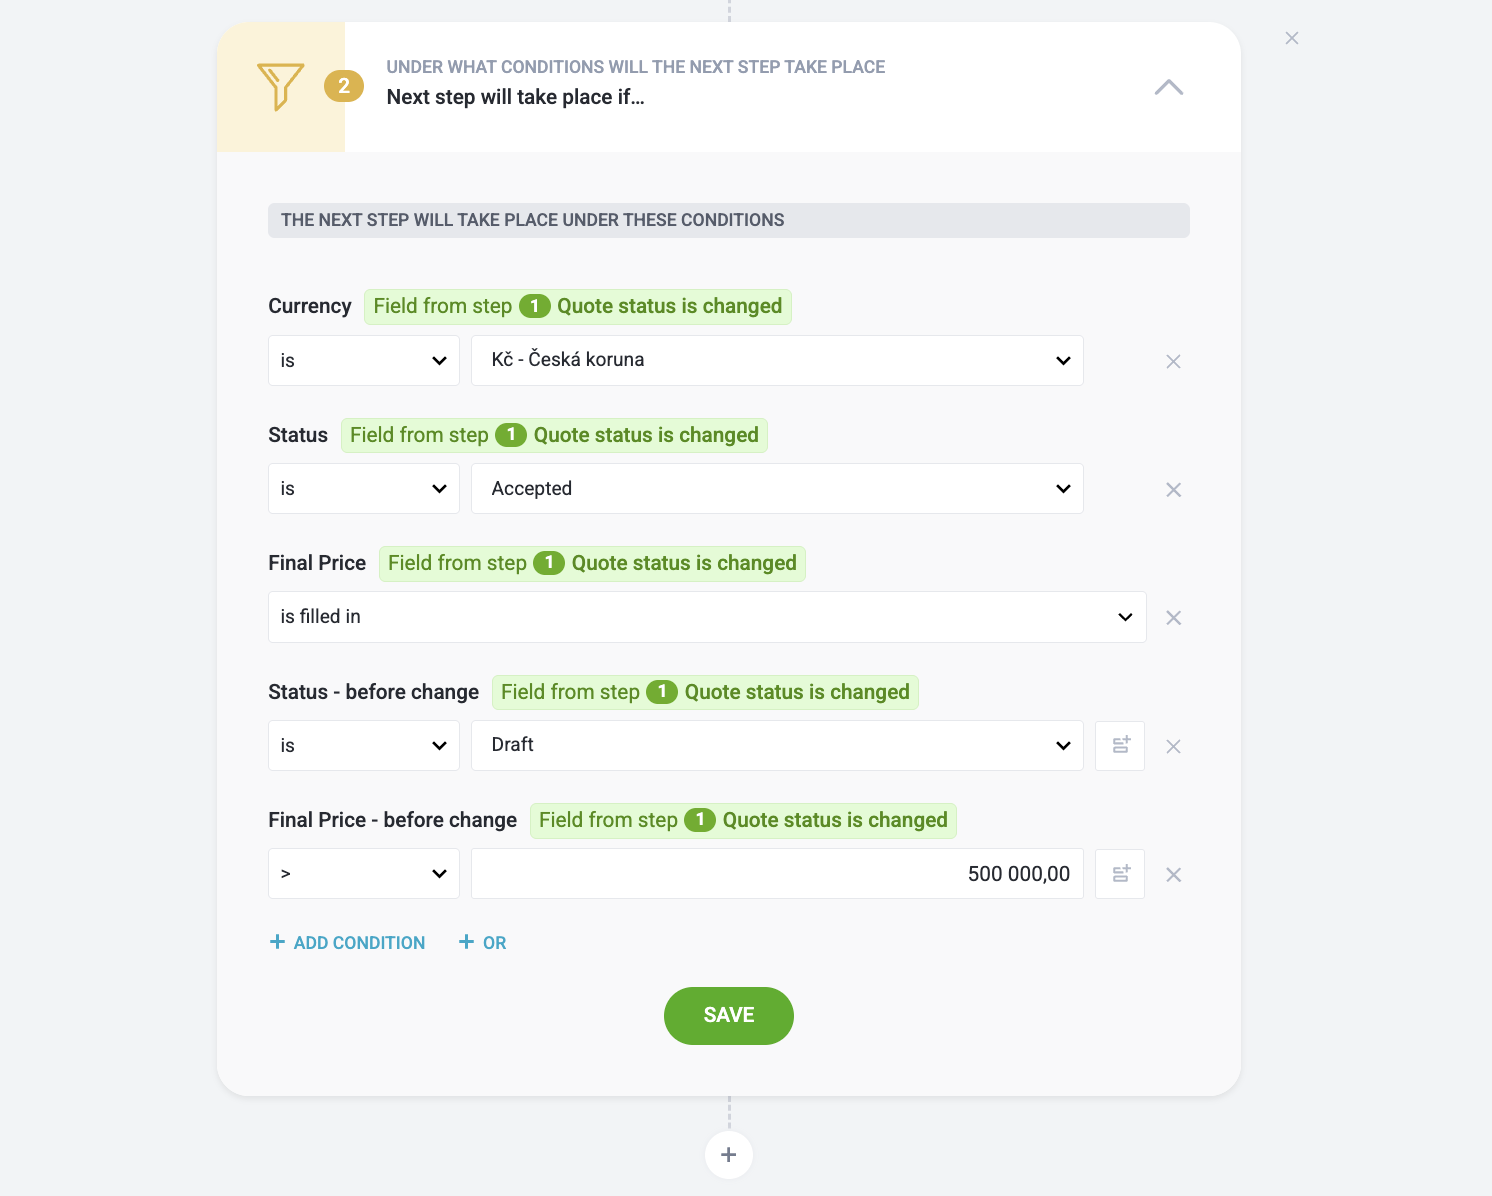Collapse the conditions step with the chevron
This screenshot has width=1492, height=1196.
point(1169,88)
